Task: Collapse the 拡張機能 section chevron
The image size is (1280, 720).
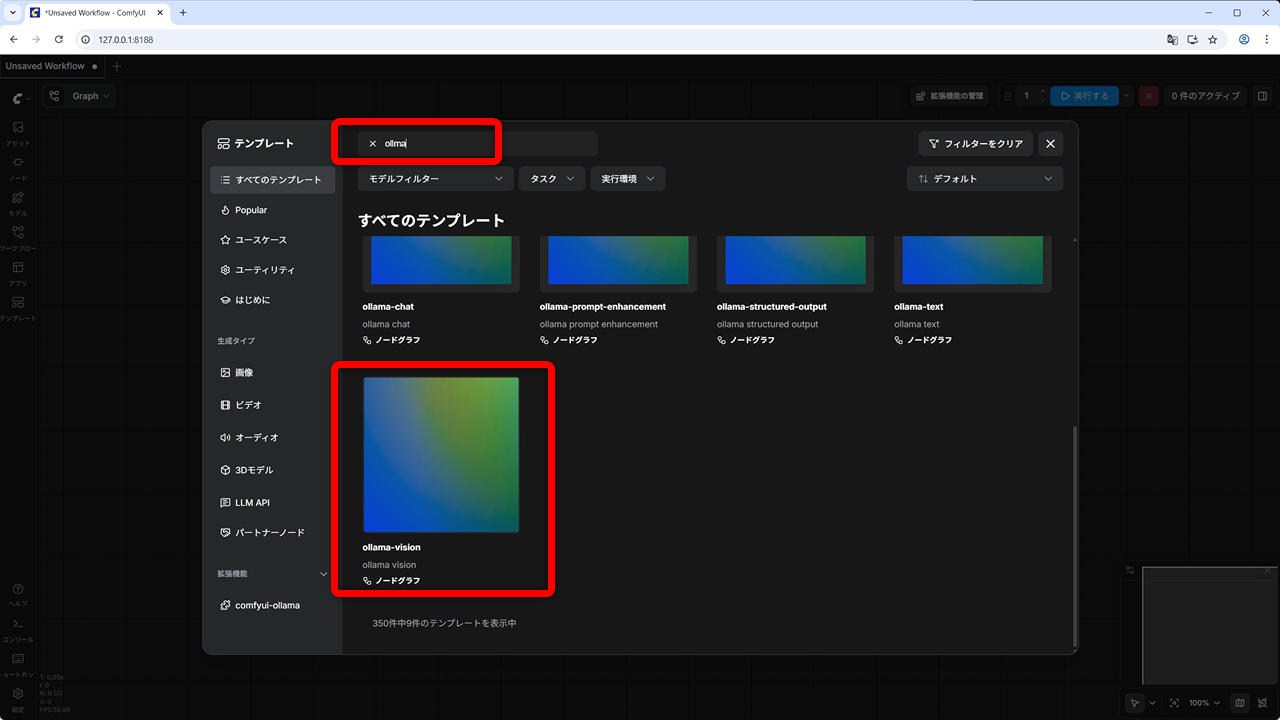Action: [x=323, y=574]
